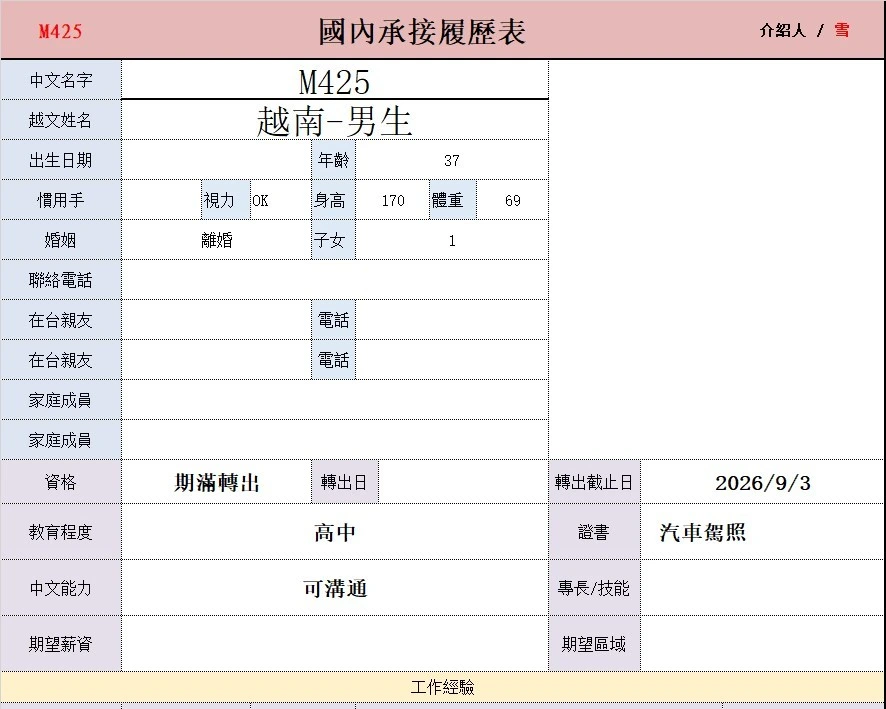Image resolution: width=886 pixels, height=709 pixels.
Task: Select the weight value 69
Action: 513,201
